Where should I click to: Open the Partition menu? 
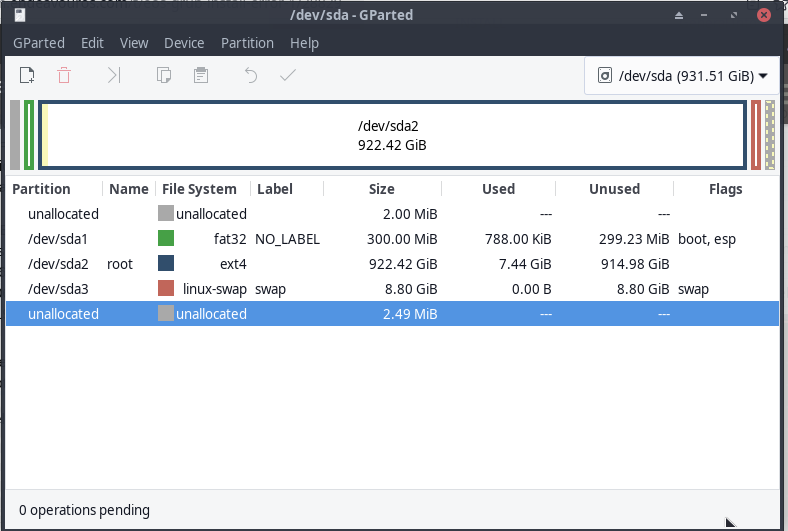(x=247, y=43)
